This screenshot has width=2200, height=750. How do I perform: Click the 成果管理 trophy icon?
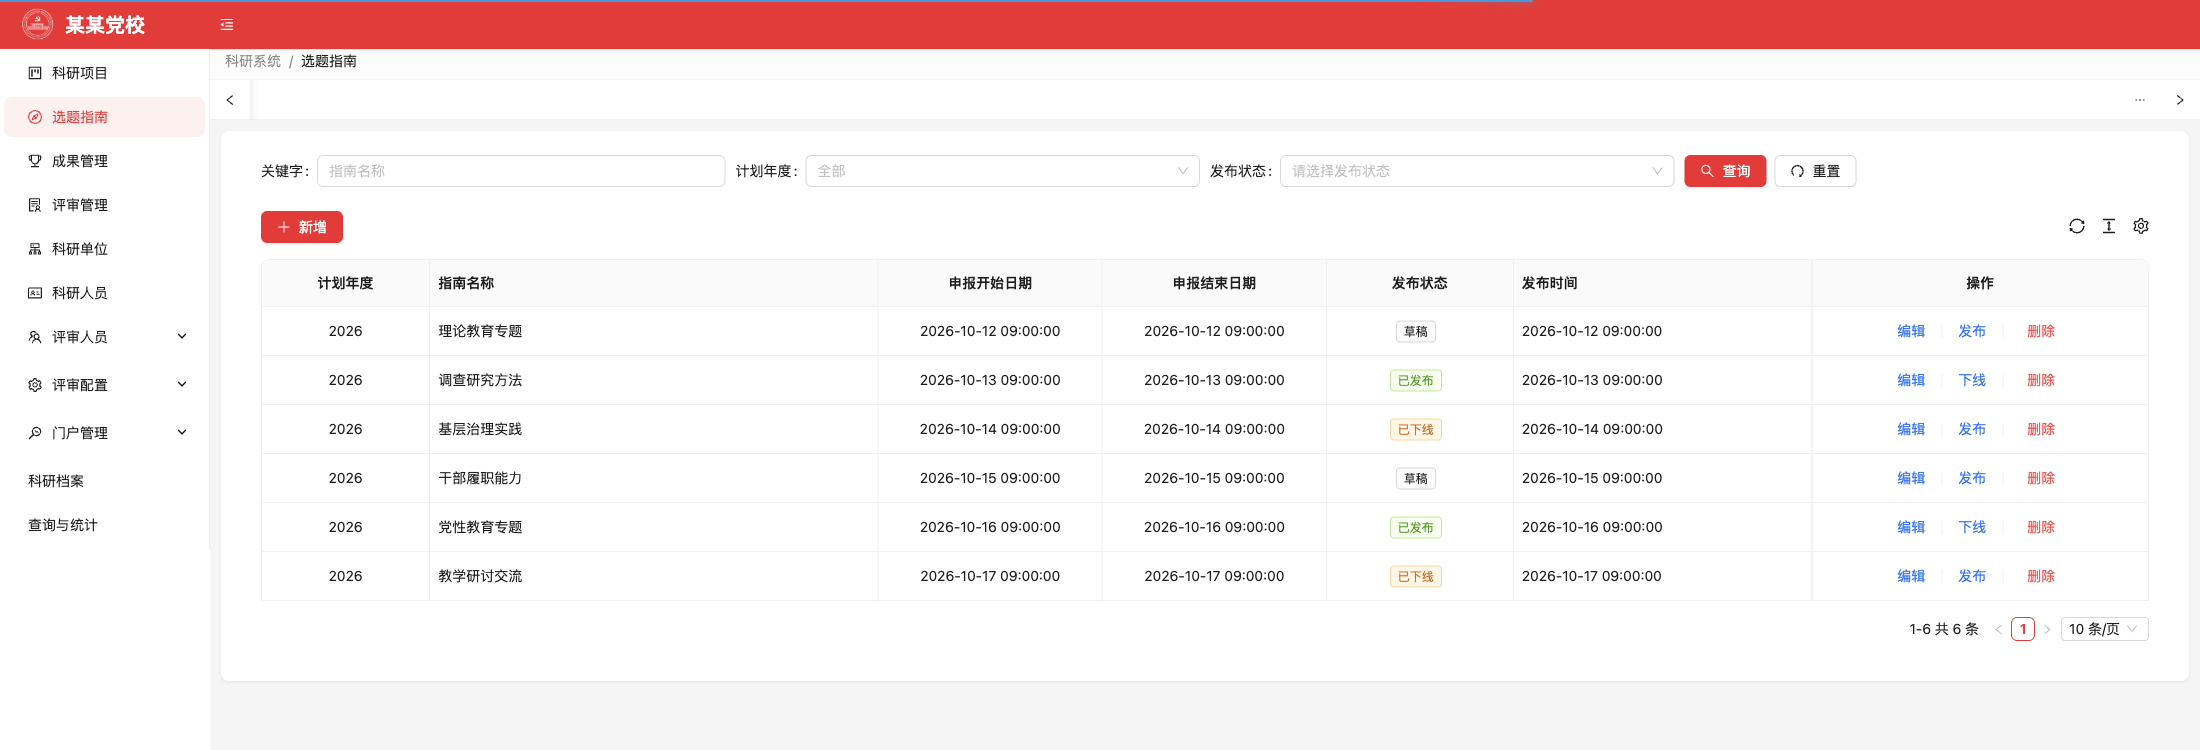(35, 161)
